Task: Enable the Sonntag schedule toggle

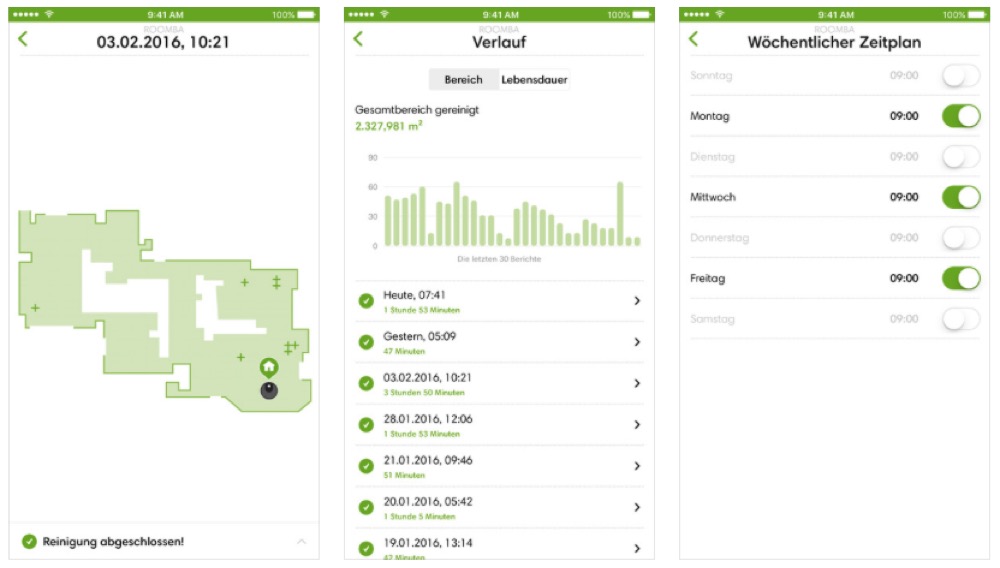Action: [960, 76]
